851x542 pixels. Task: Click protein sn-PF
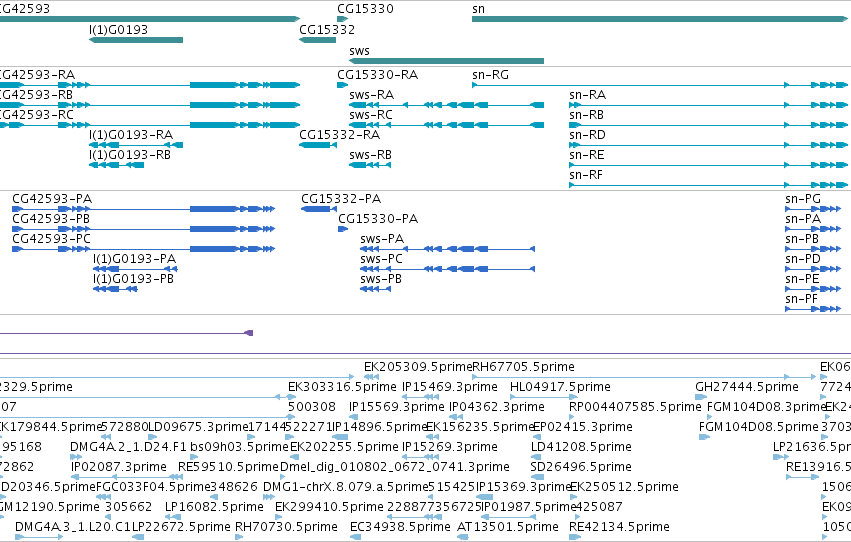(x=801, y=299)
